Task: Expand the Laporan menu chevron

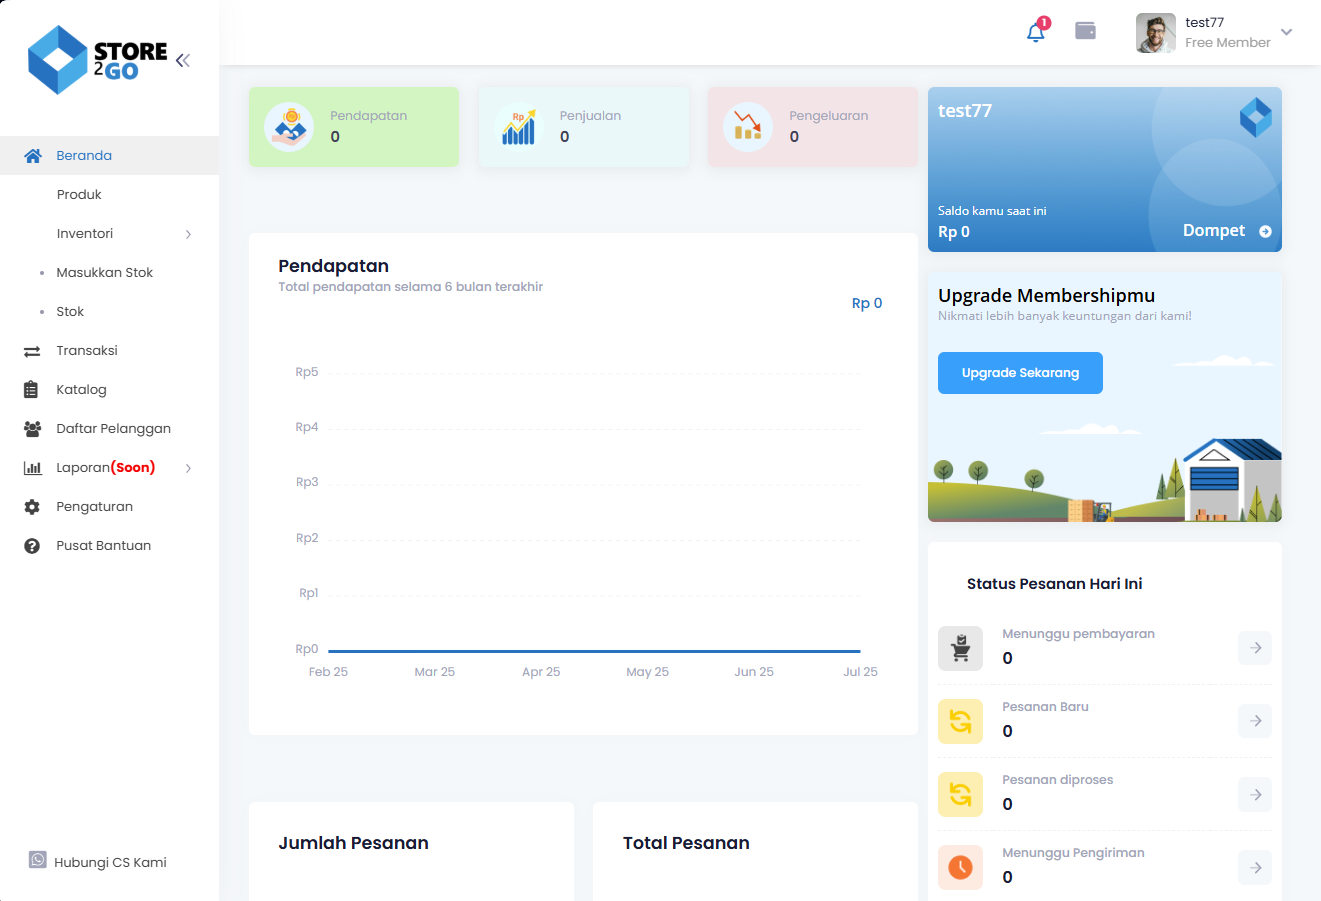Action: point(188,468)
